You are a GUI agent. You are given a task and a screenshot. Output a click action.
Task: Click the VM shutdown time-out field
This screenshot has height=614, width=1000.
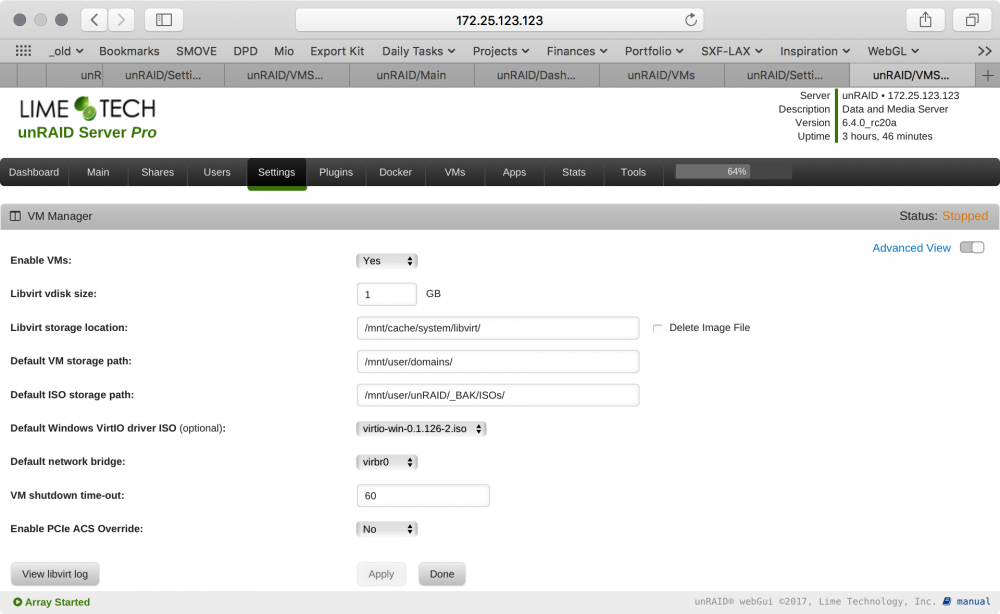pos(423,495)
